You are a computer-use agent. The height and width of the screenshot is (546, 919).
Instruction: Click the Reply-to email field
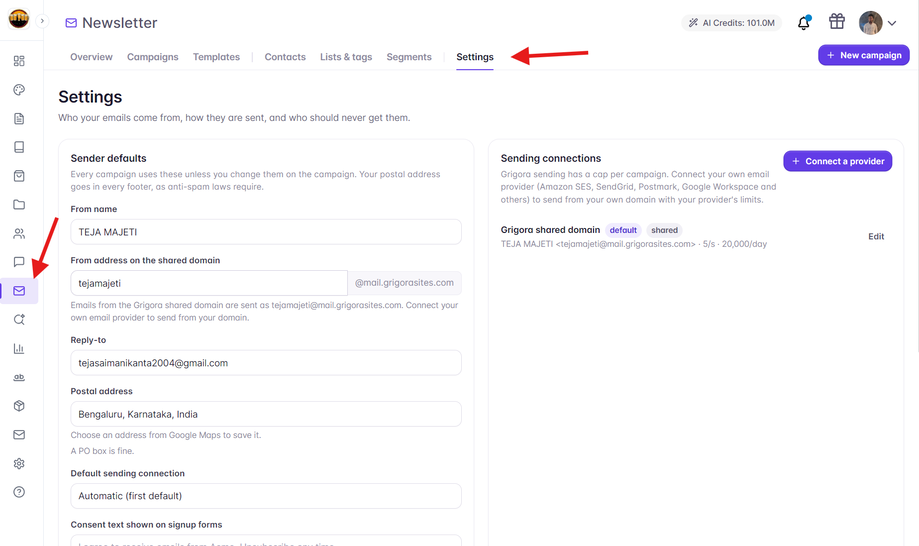(x=266, y=363)
